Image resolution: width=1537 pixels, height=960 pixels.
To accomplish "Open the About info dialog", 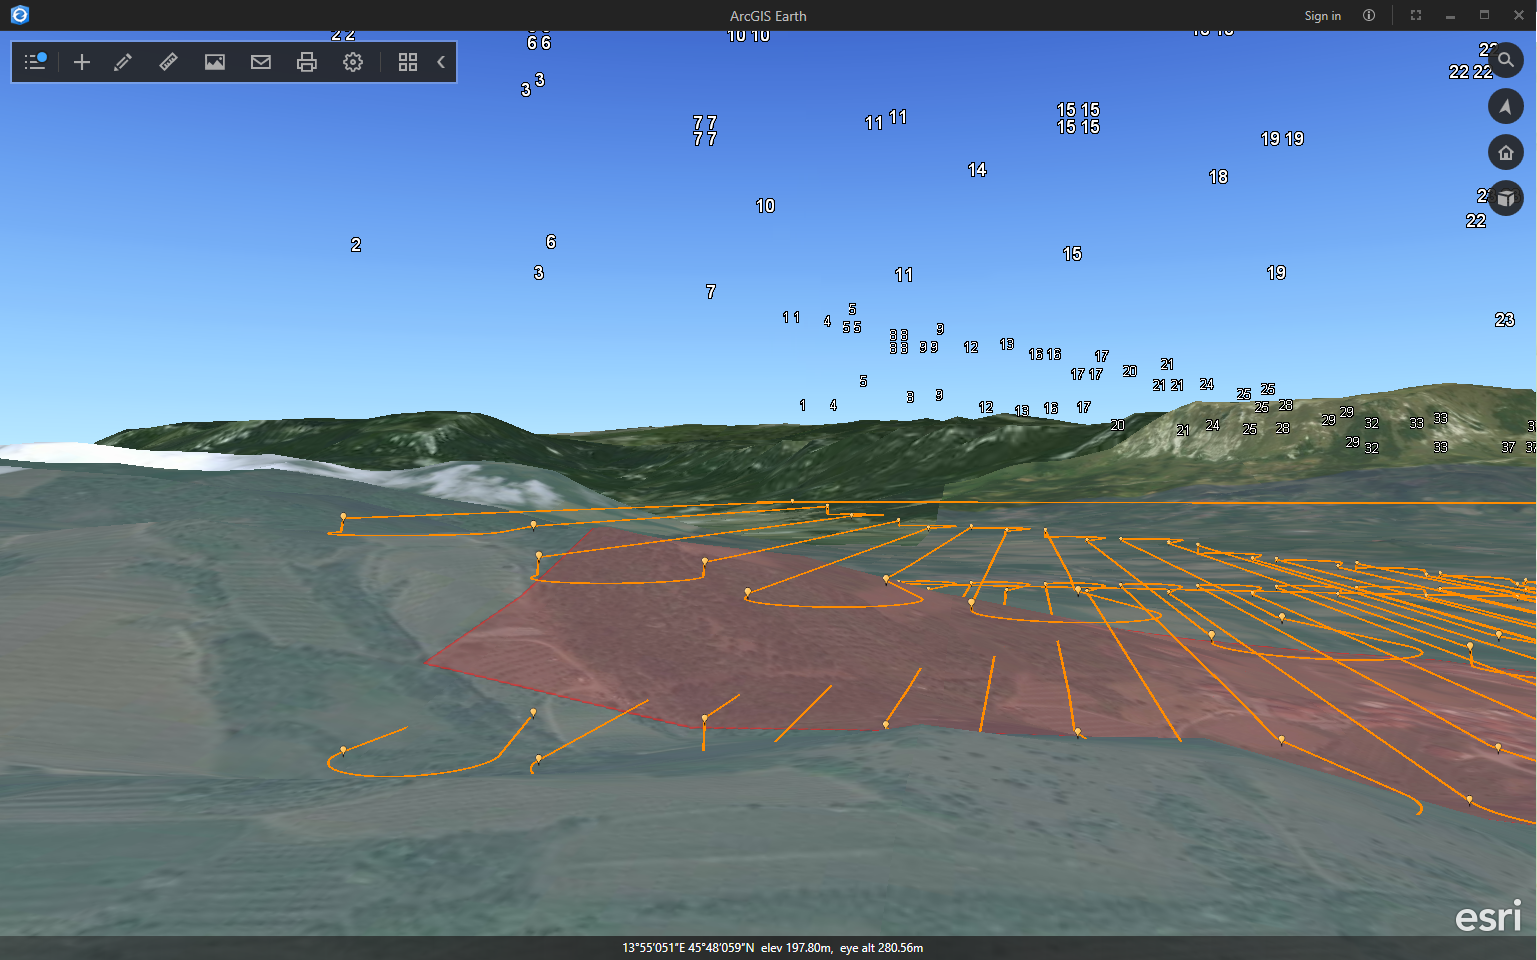I will point(1368,15).
